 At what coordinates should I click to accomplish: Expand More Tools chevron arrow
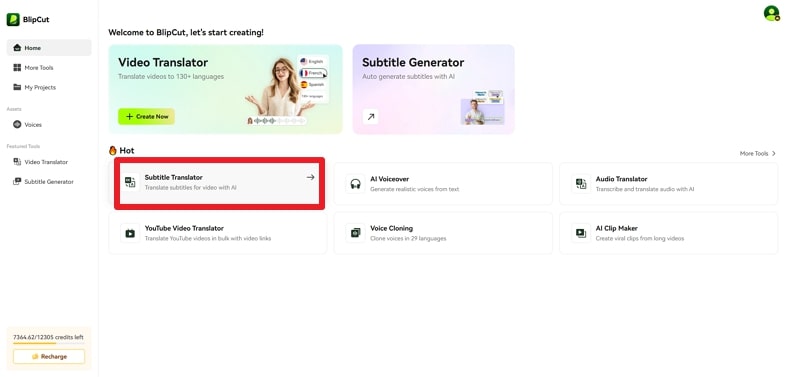pos(773,153)
